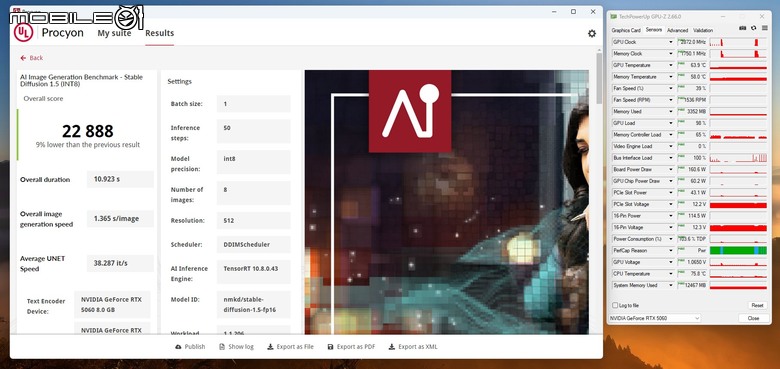Click the Export as XML download icon
The image size is (780, 369).
click(x=391, y=347)
